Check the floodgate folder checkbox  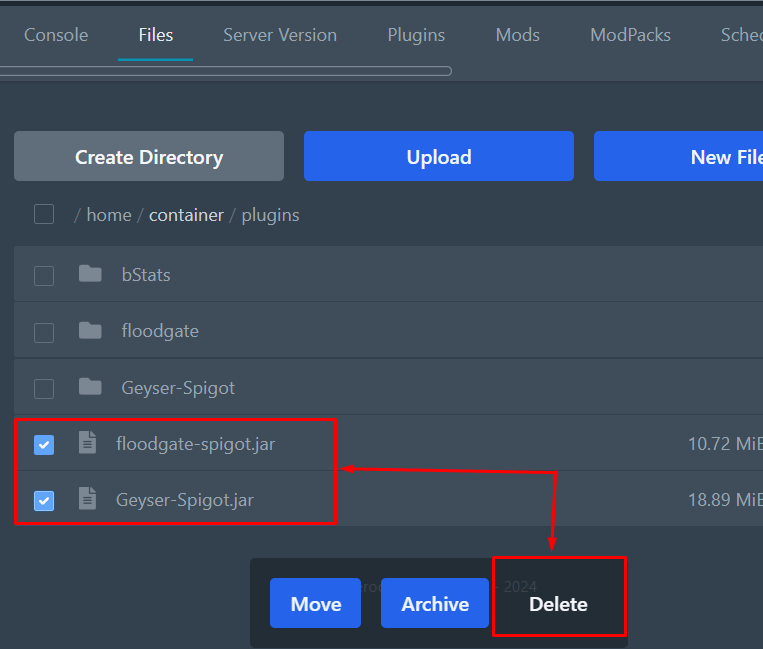44,332
